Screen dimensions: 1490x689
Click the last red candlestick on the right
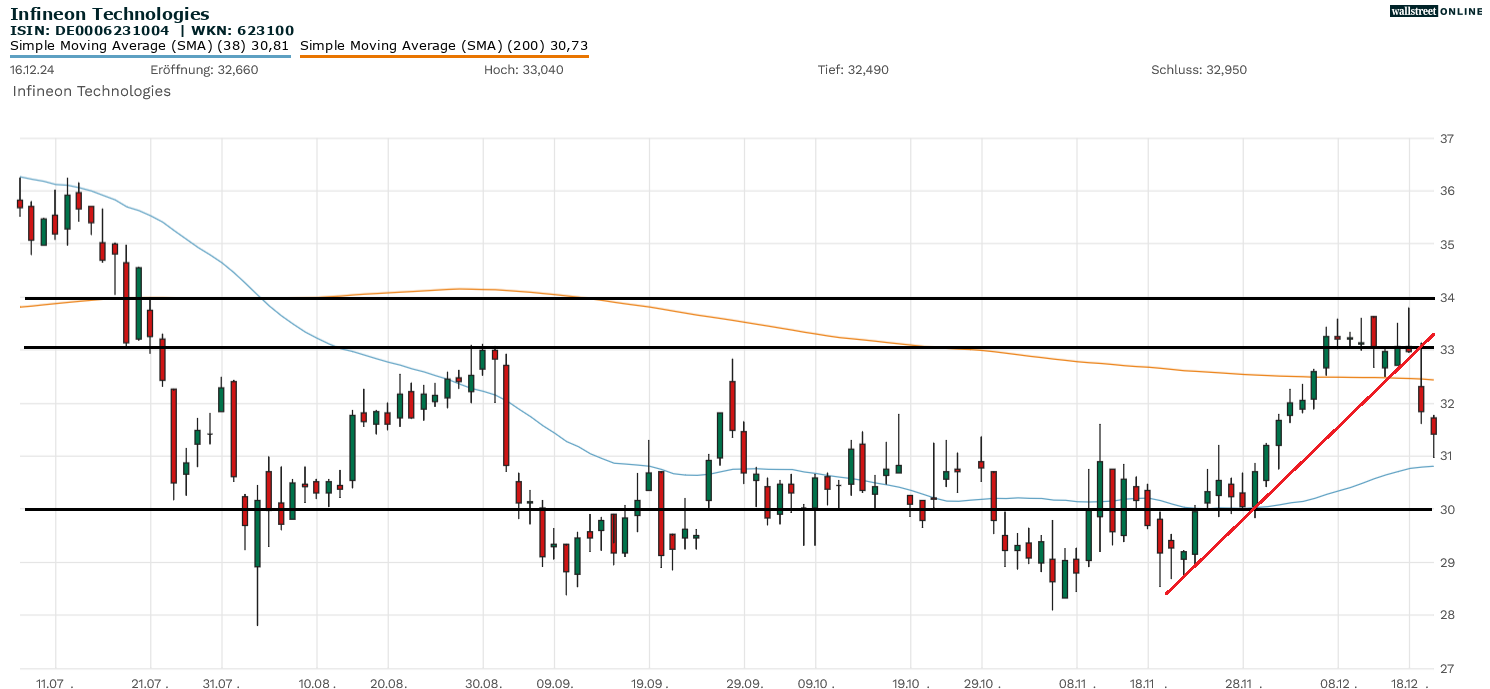pyautogui.click(x=1433, y=426)
